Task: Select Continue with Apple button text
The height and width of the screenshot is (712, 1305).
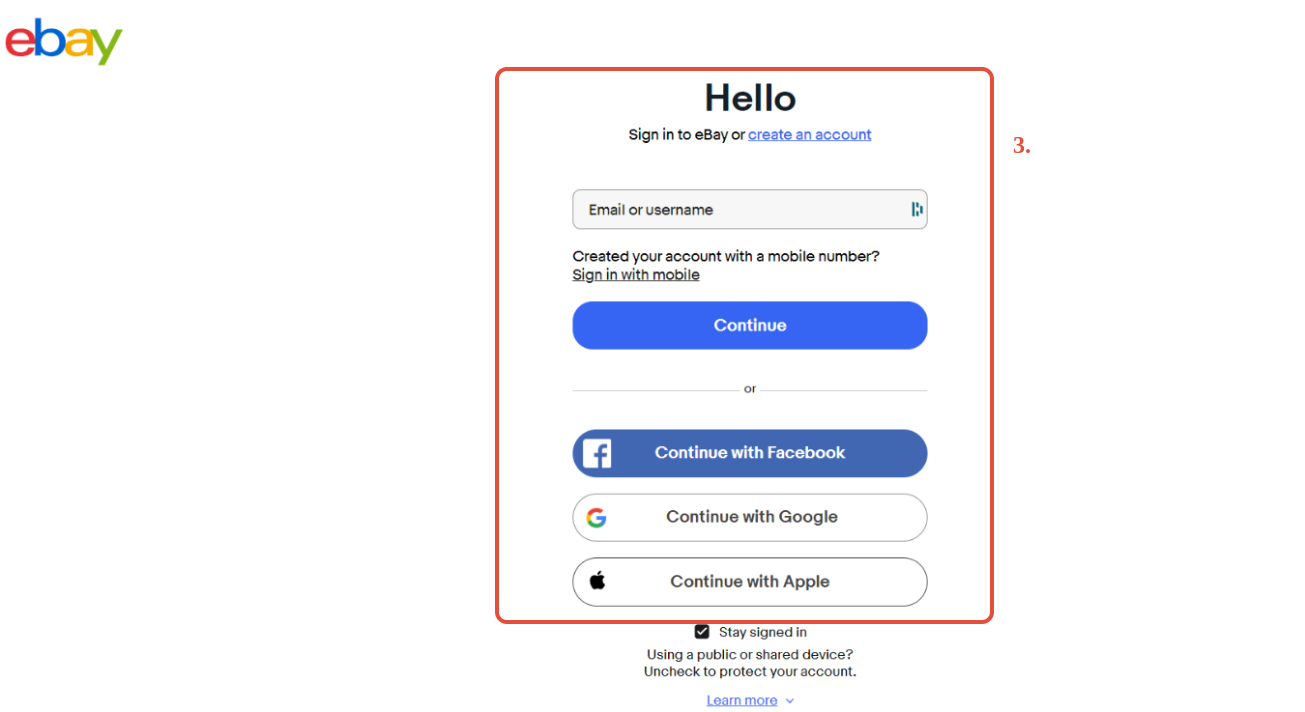Action: pos(750,581)
